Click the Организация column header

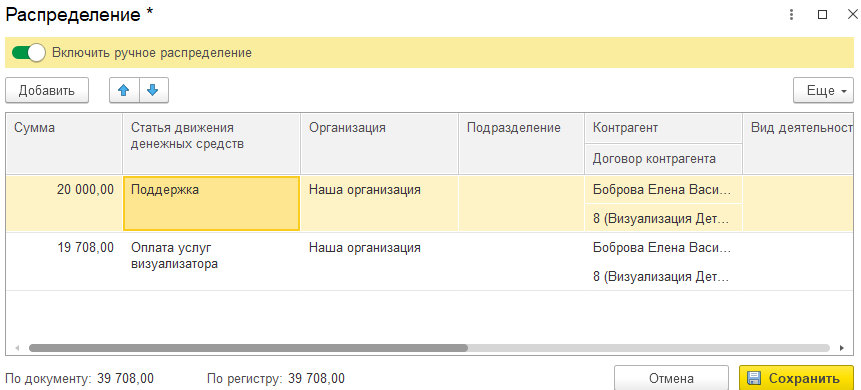click(x=379, y=144)
